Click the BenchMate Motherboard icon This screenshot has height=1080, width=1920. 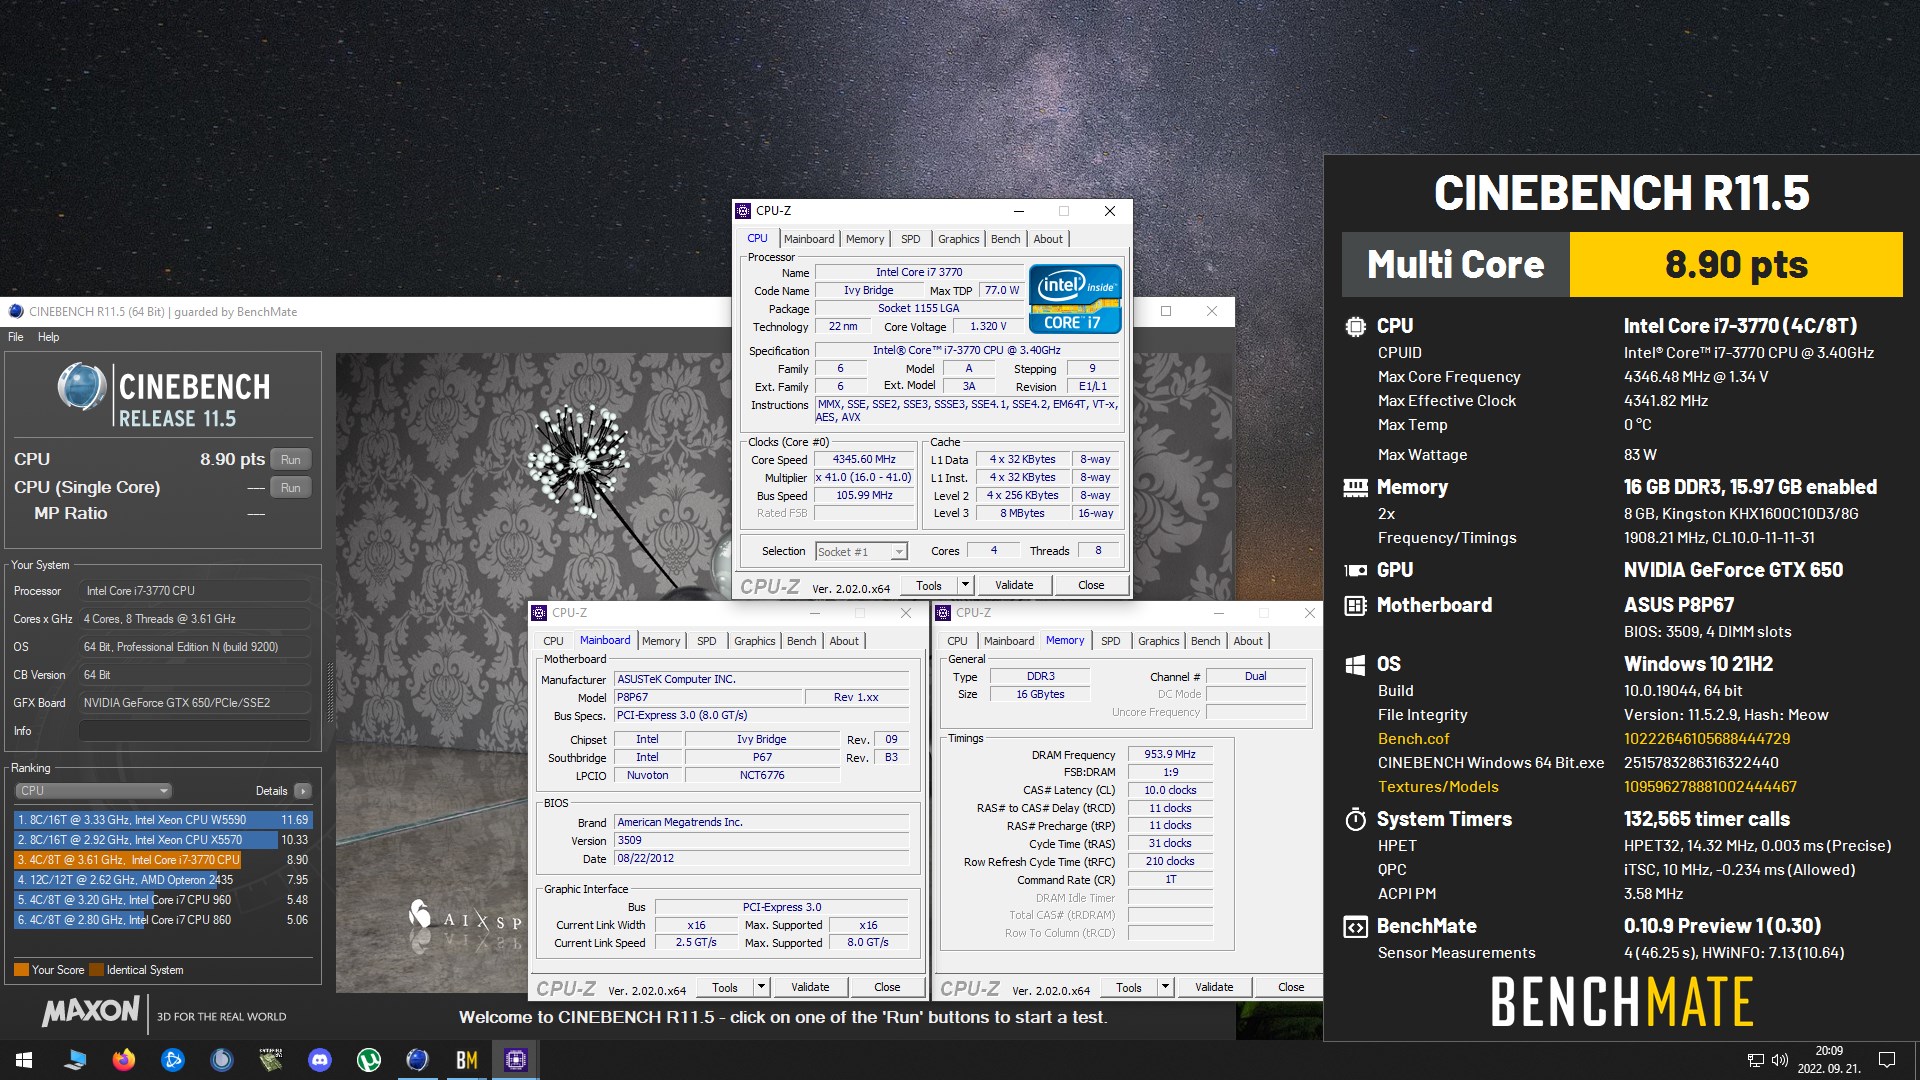click(x=1355, y=605)
